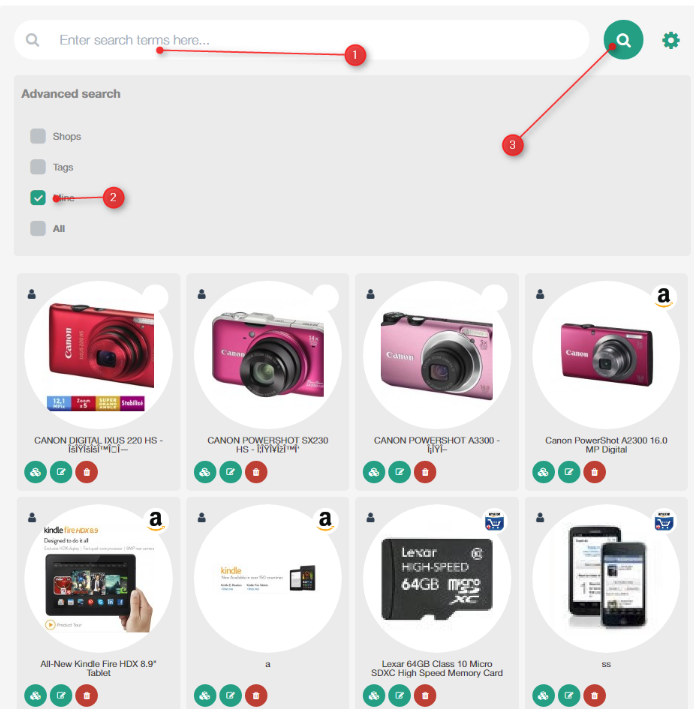Uncheck the Mine checkbox

click(x=38, y=198)
